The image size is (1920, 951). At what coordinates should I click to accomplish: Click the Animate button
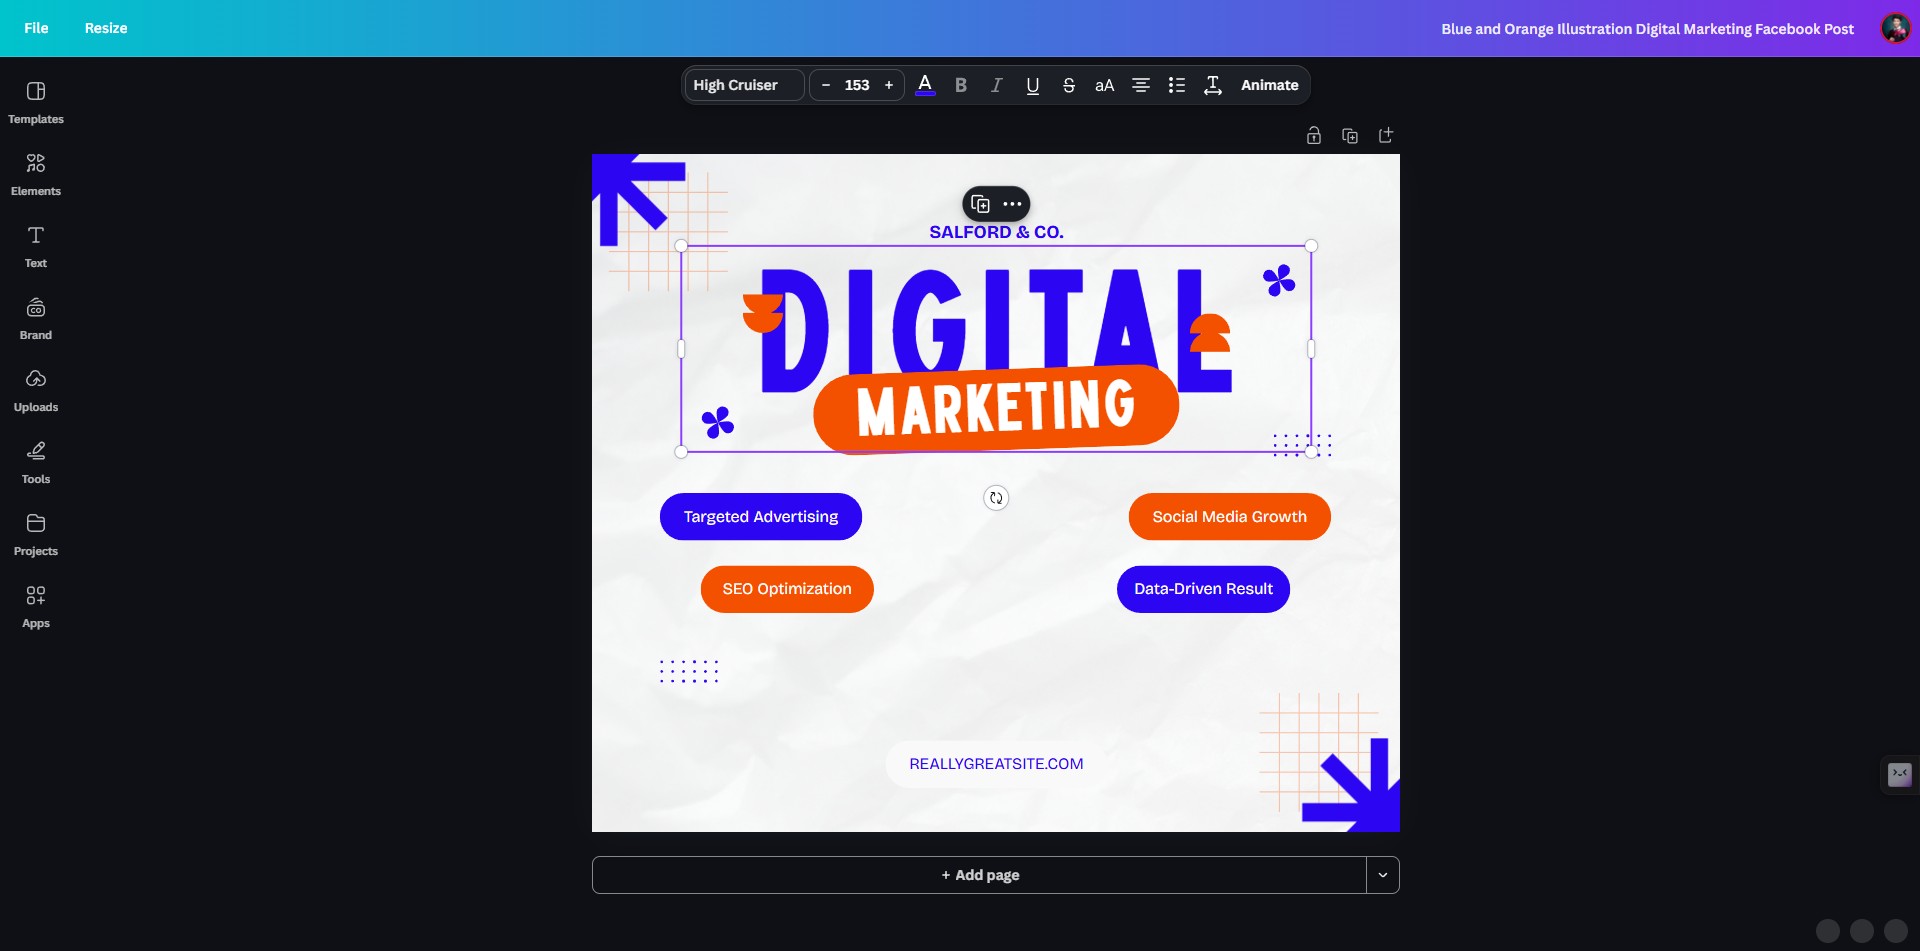tap(1270, 85)
